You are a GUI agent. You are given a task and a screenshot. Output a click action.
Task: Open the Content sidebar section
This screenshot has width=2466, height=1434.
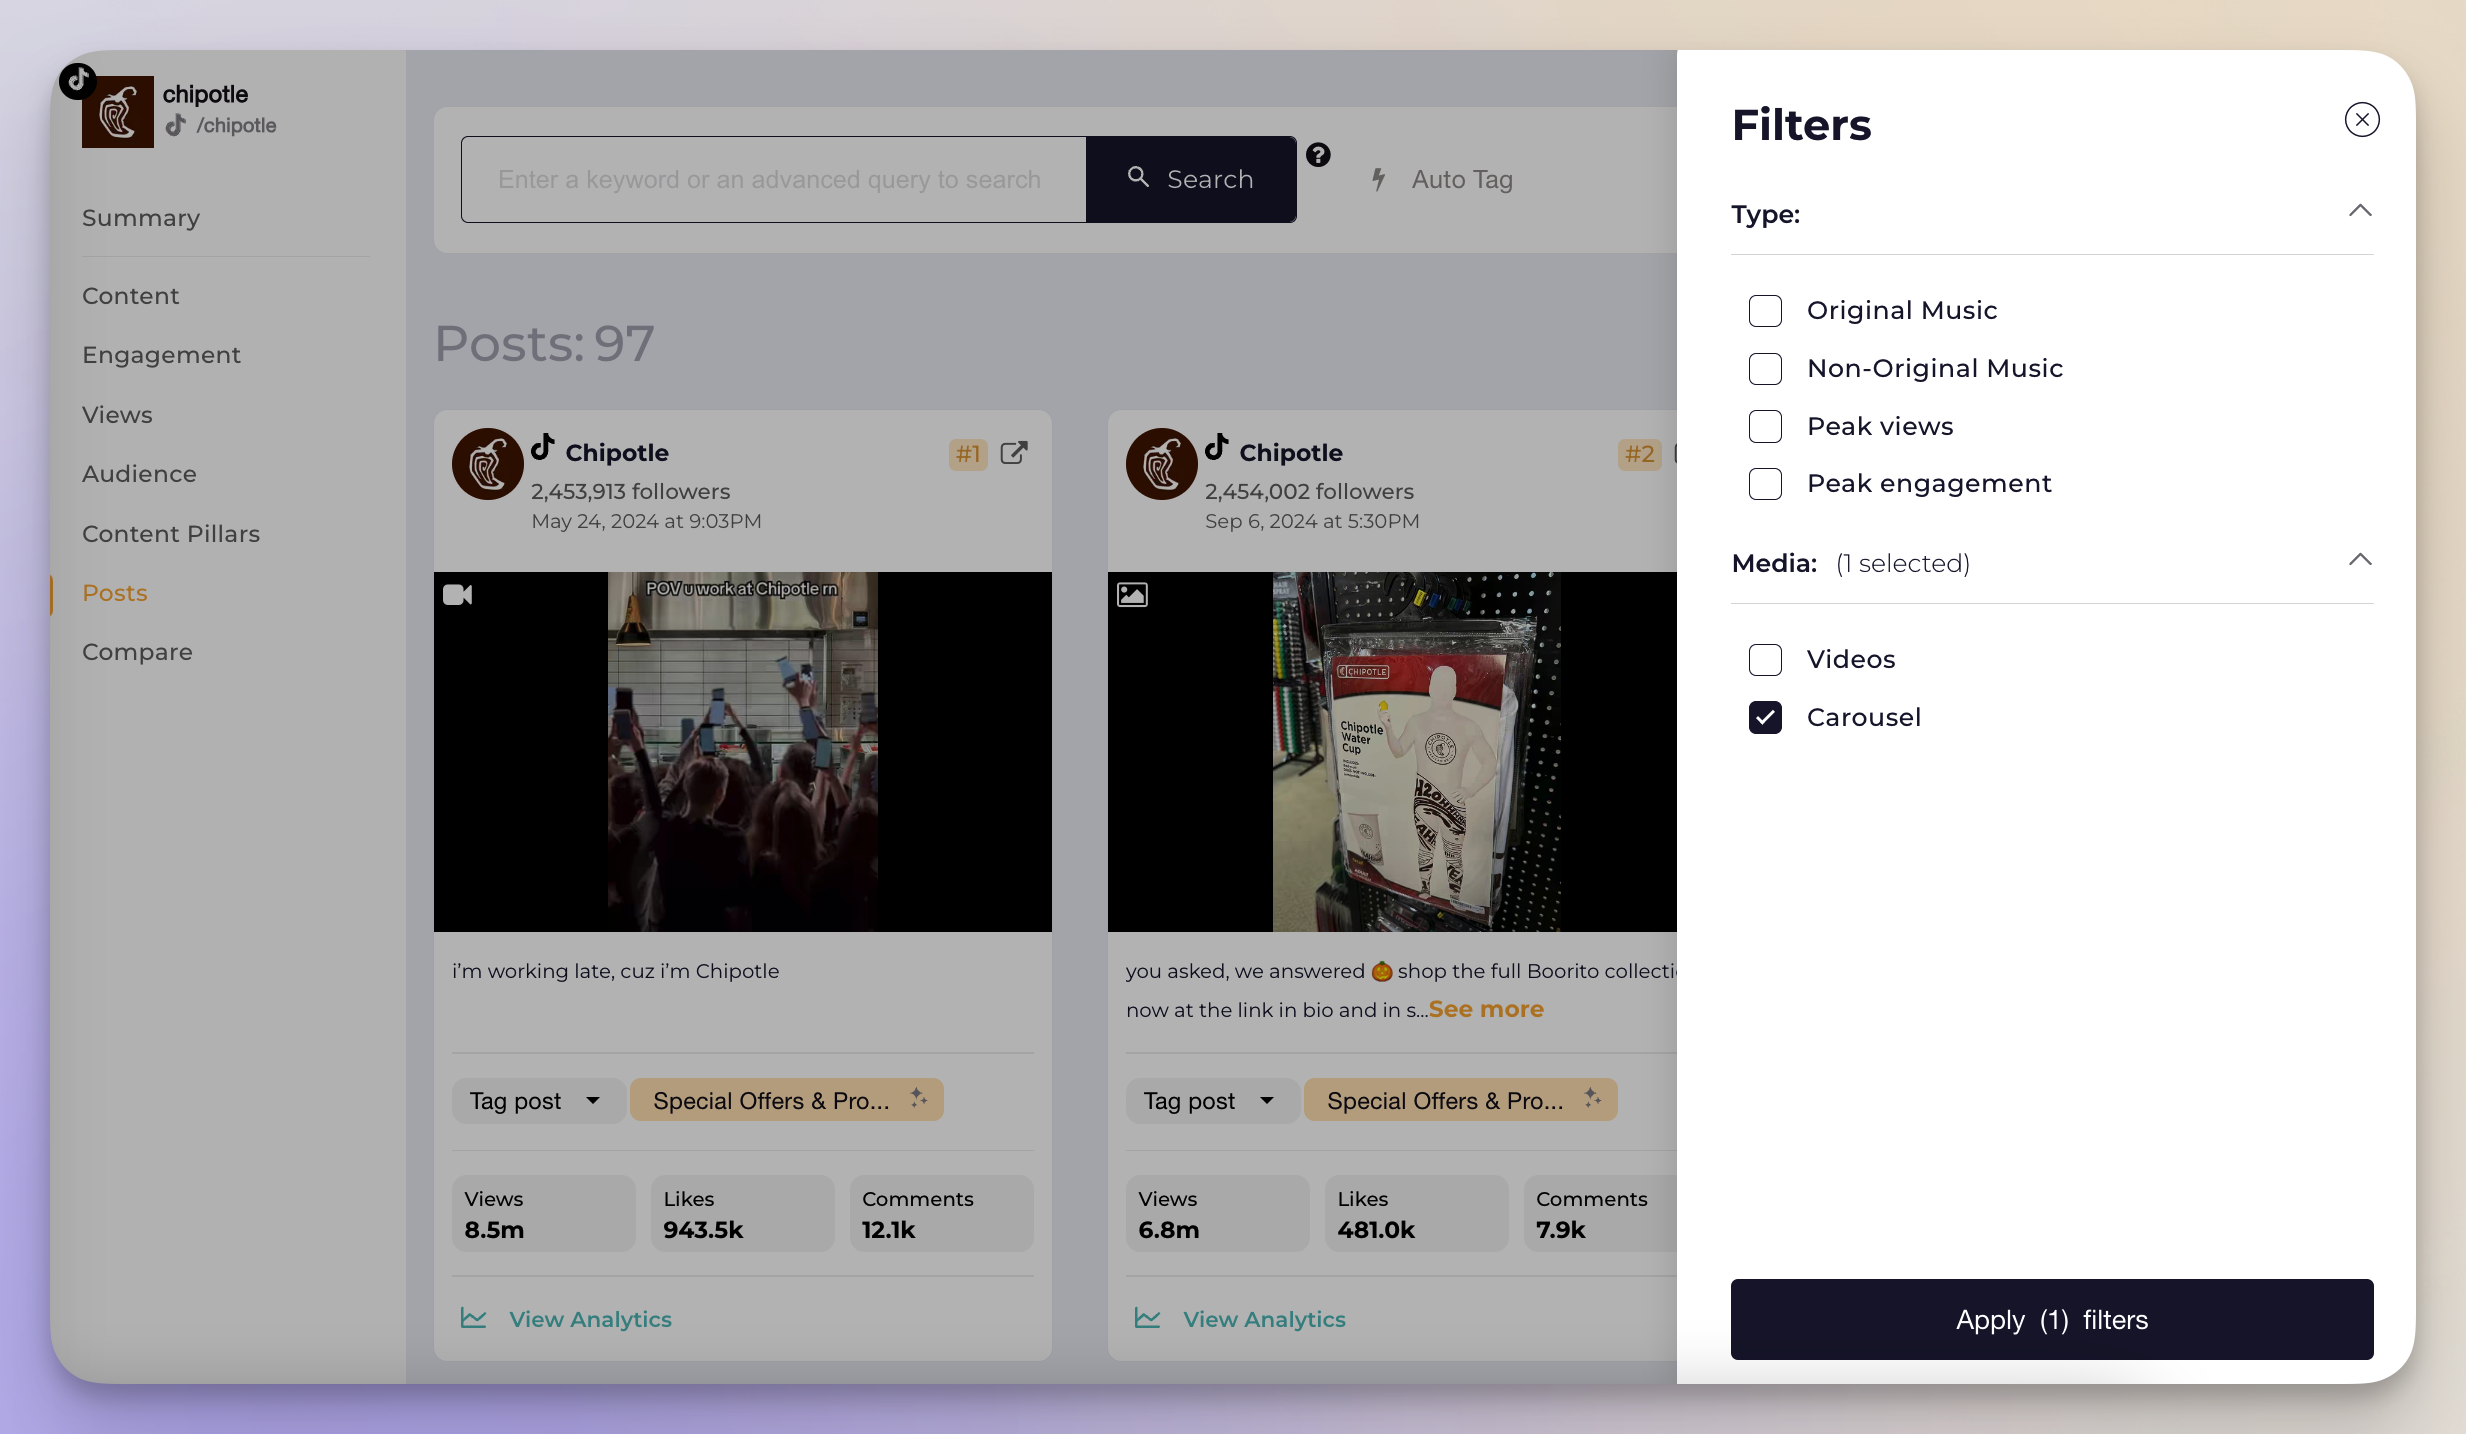click(x=131, y=296)
